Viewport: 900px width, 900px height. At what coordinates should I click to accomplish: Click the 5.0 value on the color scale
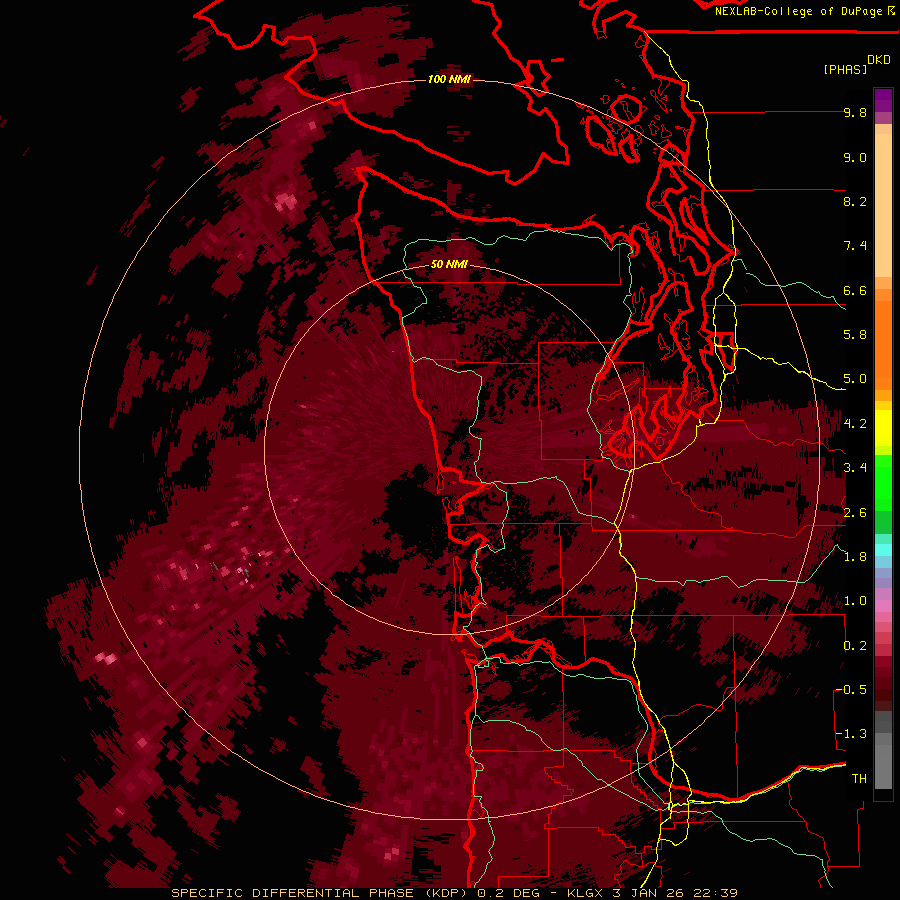[855, 379]
